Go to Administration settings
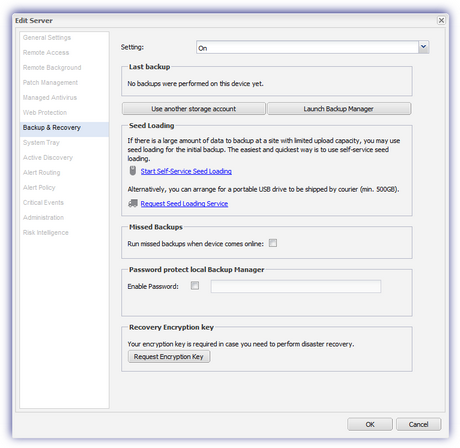 pos(44,218)
